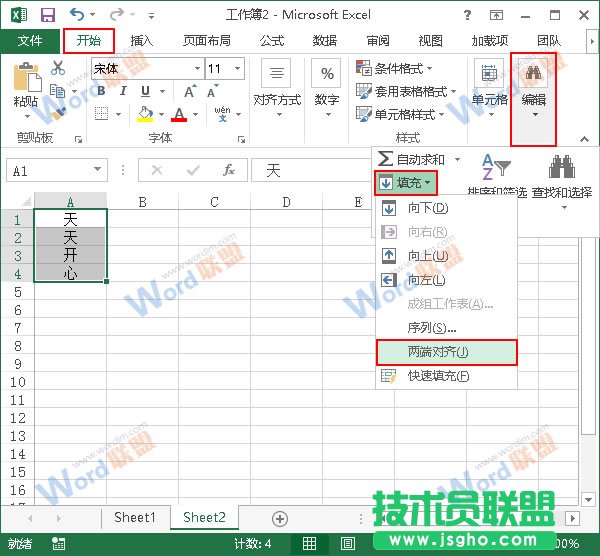600x556 pixels.
Task: Cut selection with the scissors icon
Action: coord(58,68)
